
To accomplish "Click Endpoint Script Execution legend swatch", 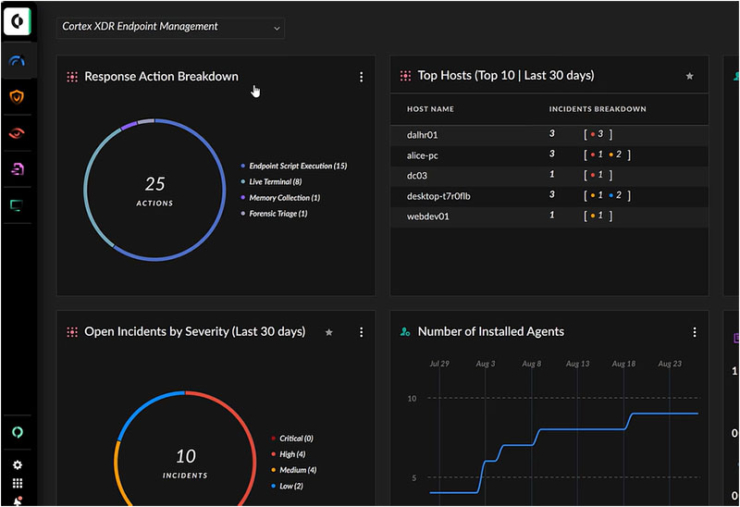I will tap(243, 166).
